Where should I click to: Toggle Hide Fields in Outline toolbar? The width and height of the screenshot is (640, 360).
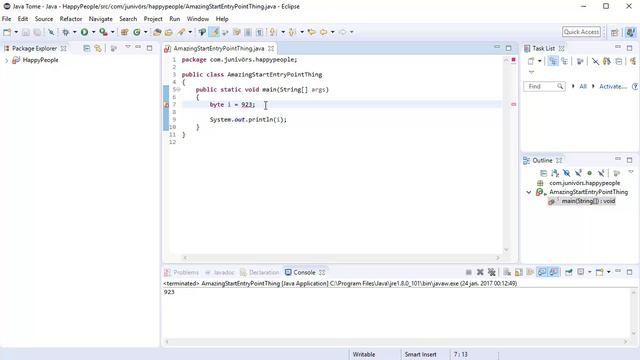click(x=567, y=173)
